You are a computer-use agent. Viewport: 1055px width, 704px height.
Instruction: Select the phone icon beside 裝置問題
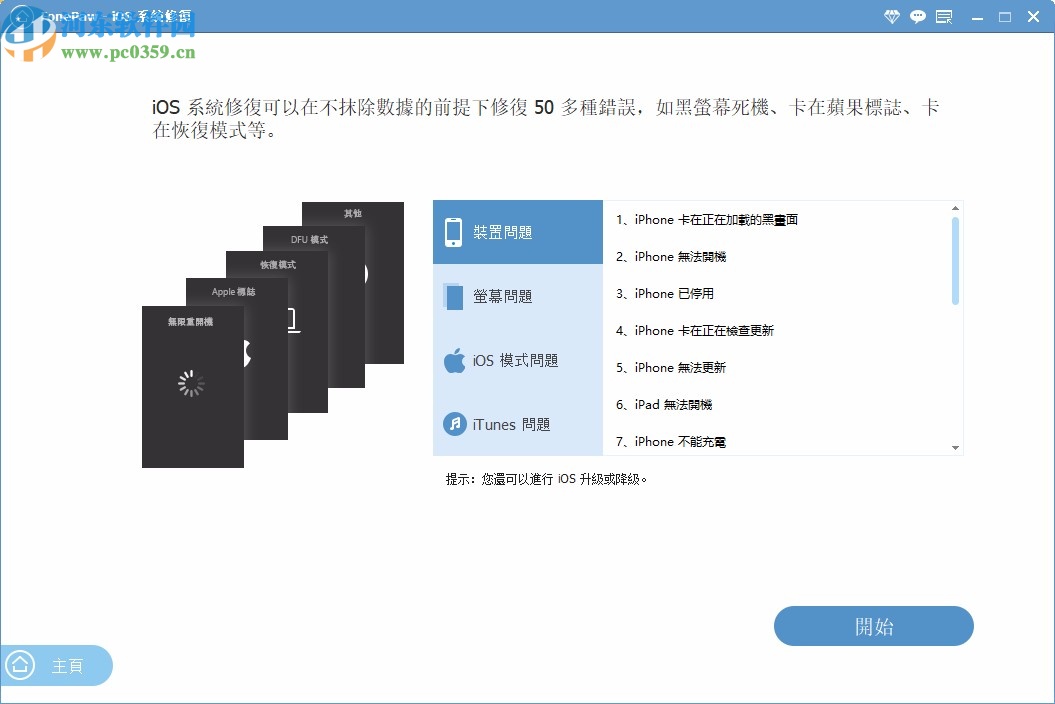(453, 231)
